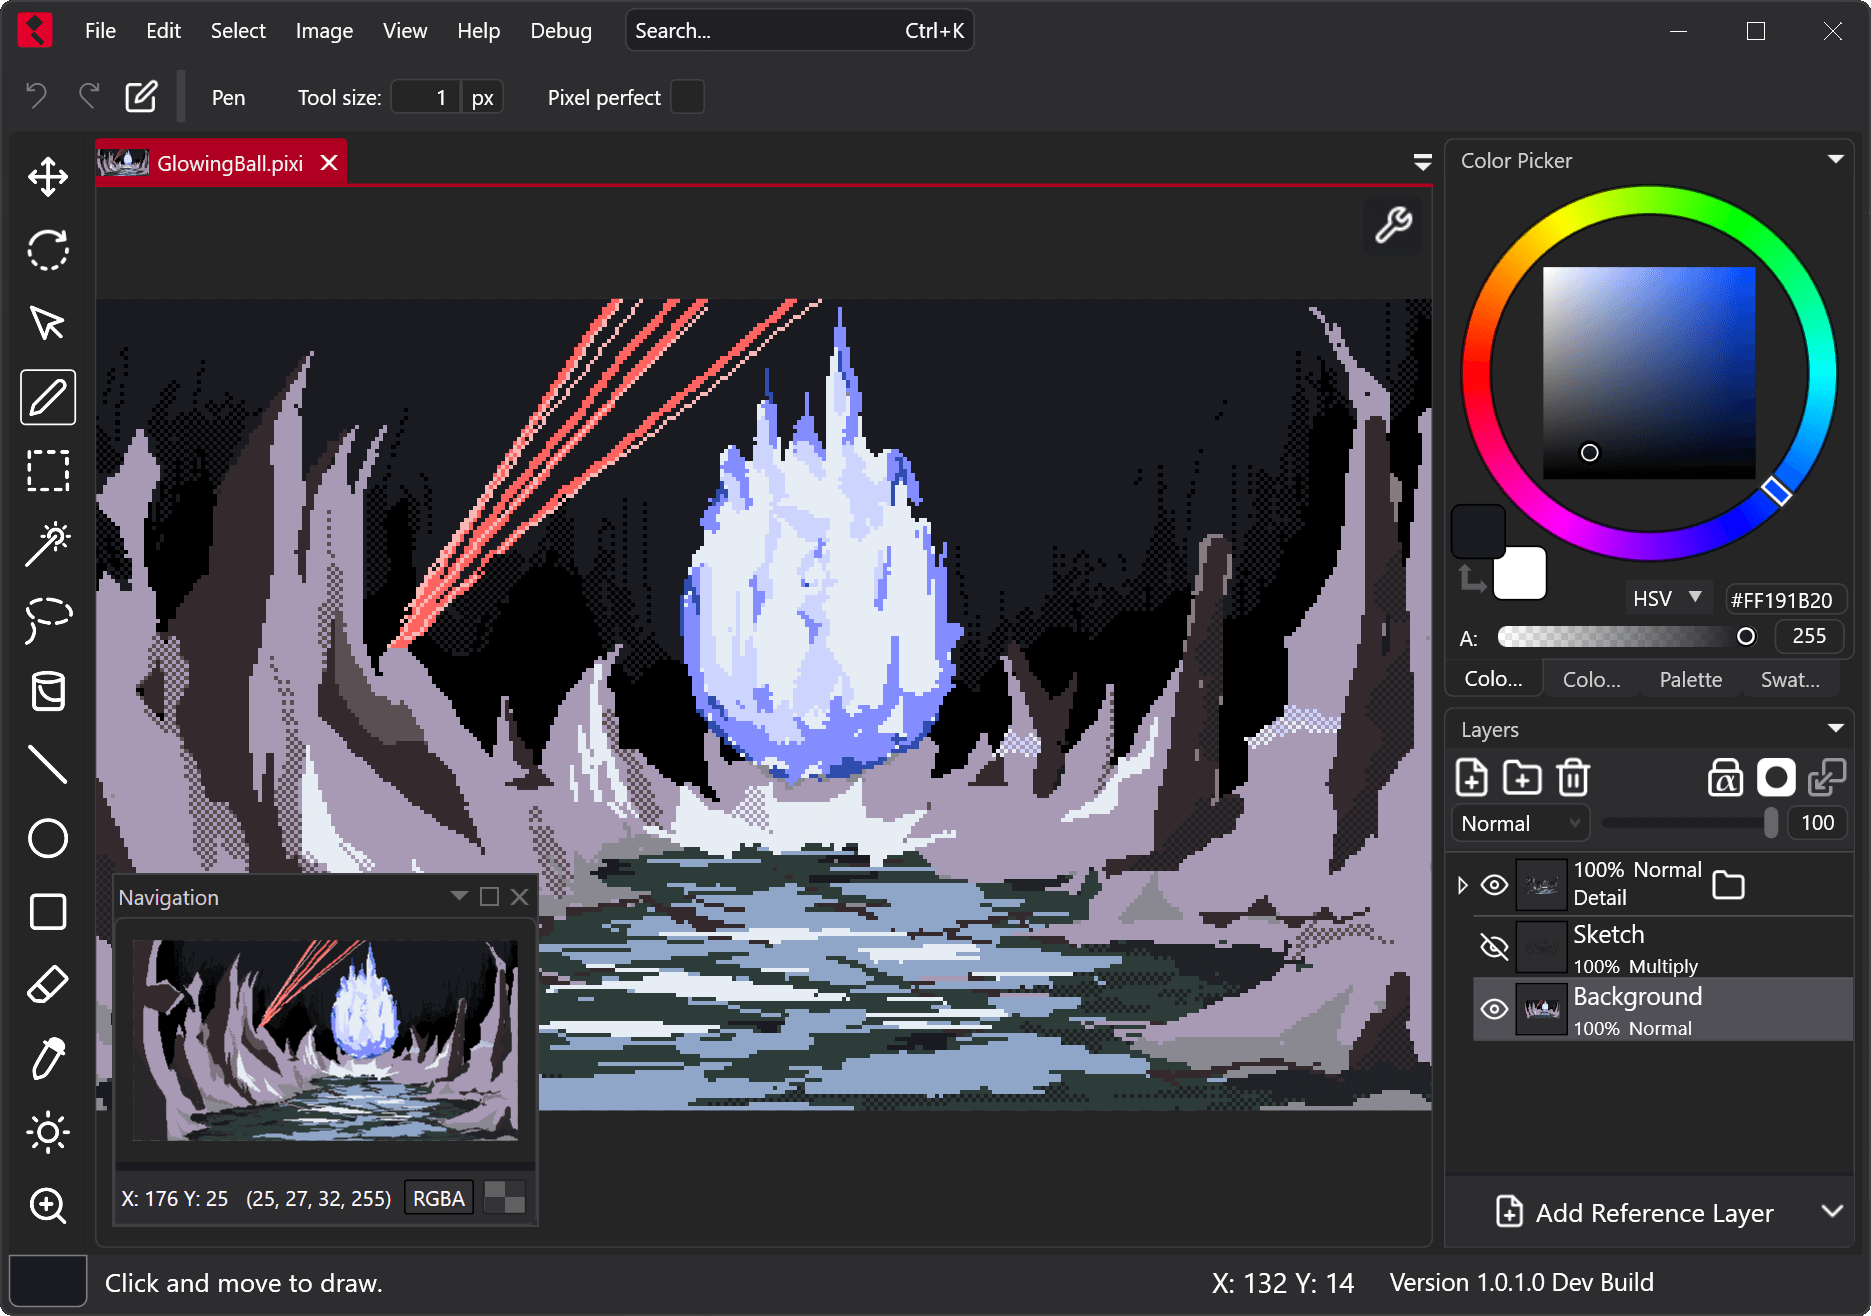Activate the Color Picker eyedropper tool
The height and width of the screenshot is (1316, 1871).
[47, 1059]
